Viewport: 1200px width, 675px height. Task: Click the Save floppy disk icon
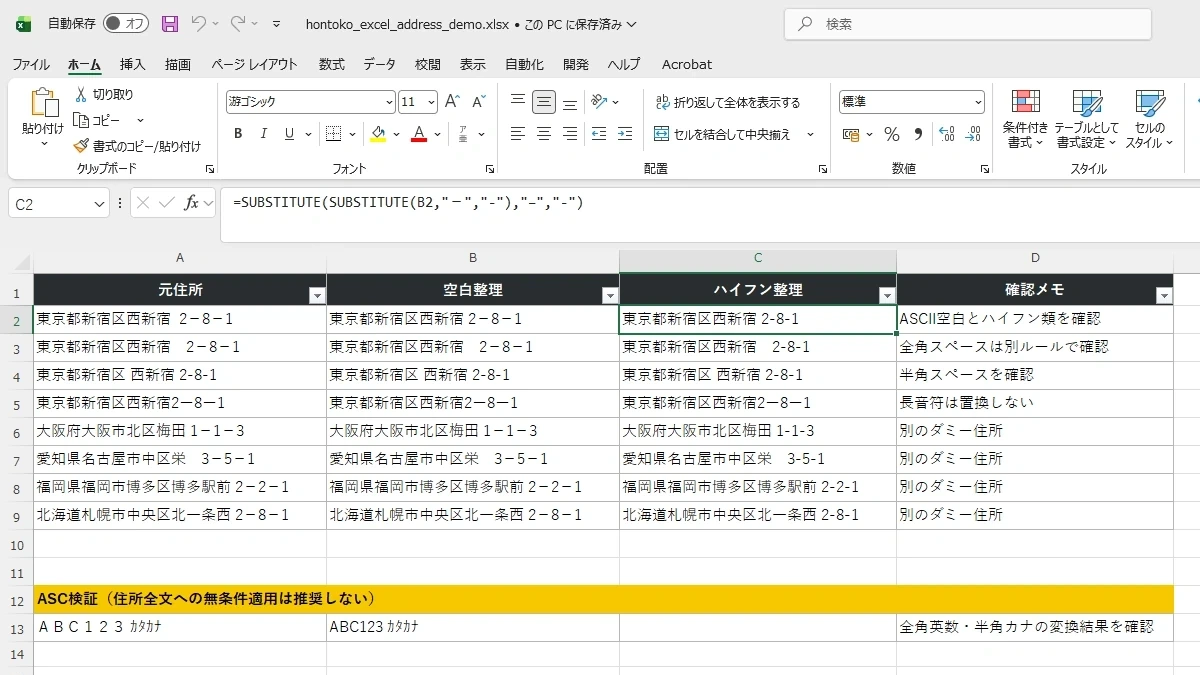[170, 23]
